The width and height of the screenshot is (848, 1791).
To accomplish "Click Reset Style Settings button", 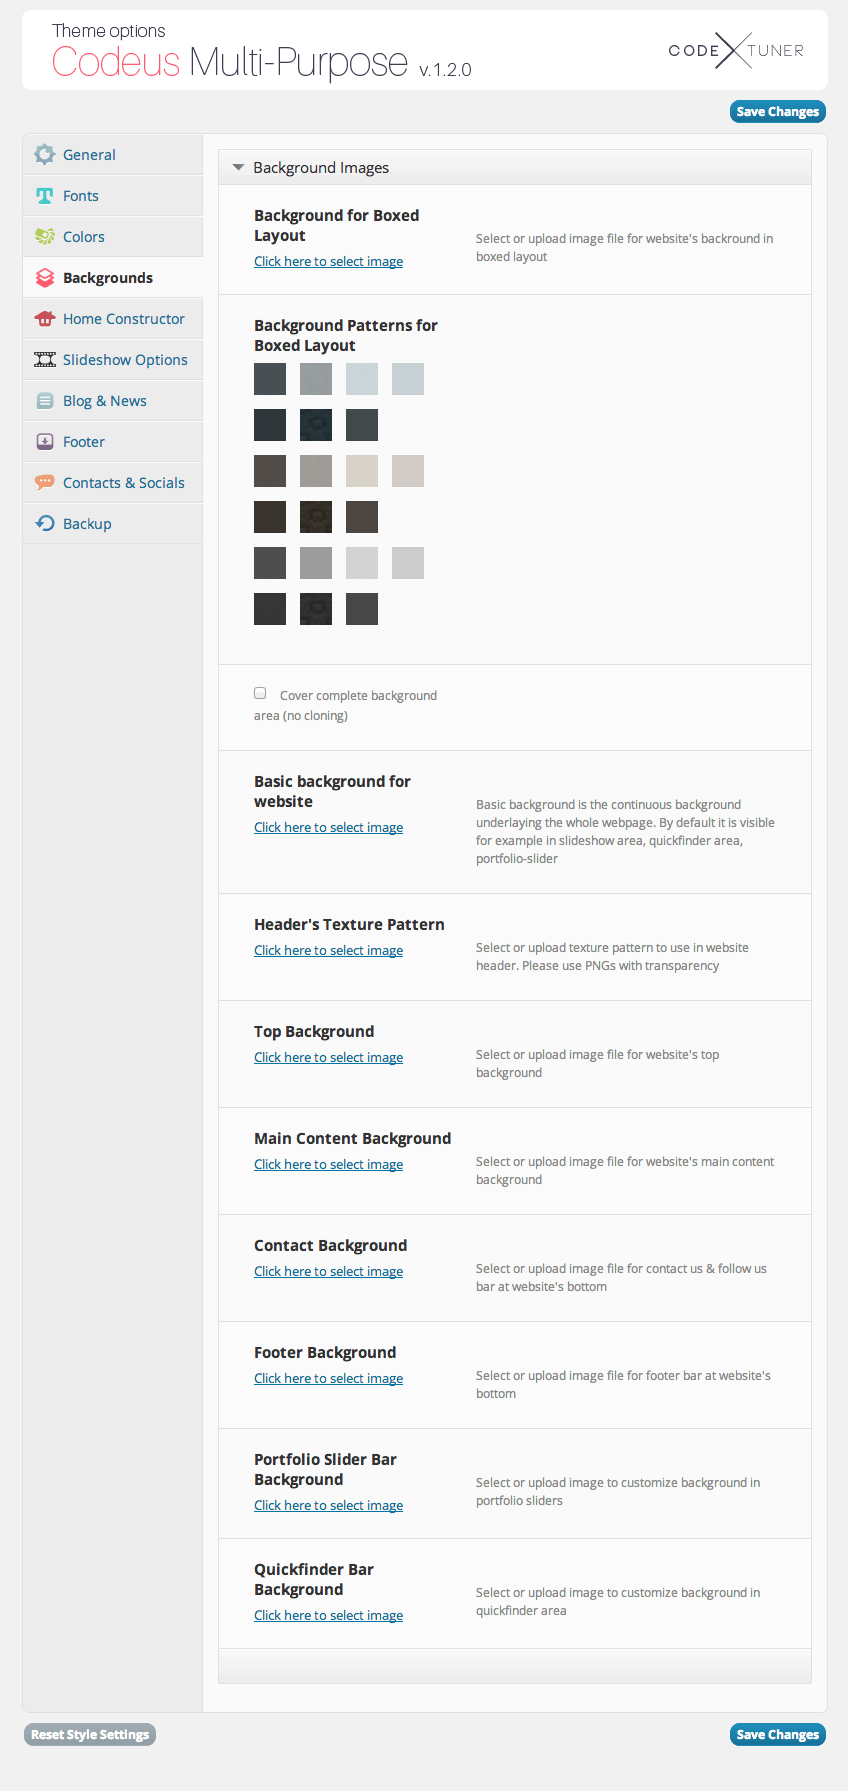I will coord(90,1735).
